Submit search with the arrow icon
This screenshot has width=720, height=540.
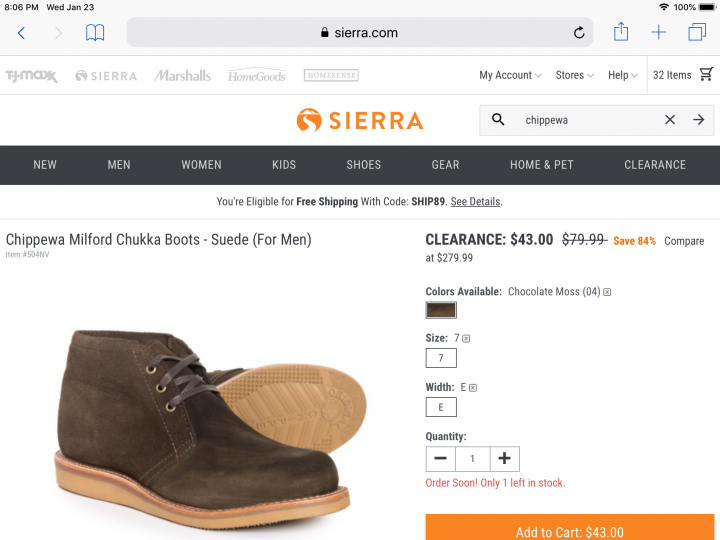click(698, 120)
